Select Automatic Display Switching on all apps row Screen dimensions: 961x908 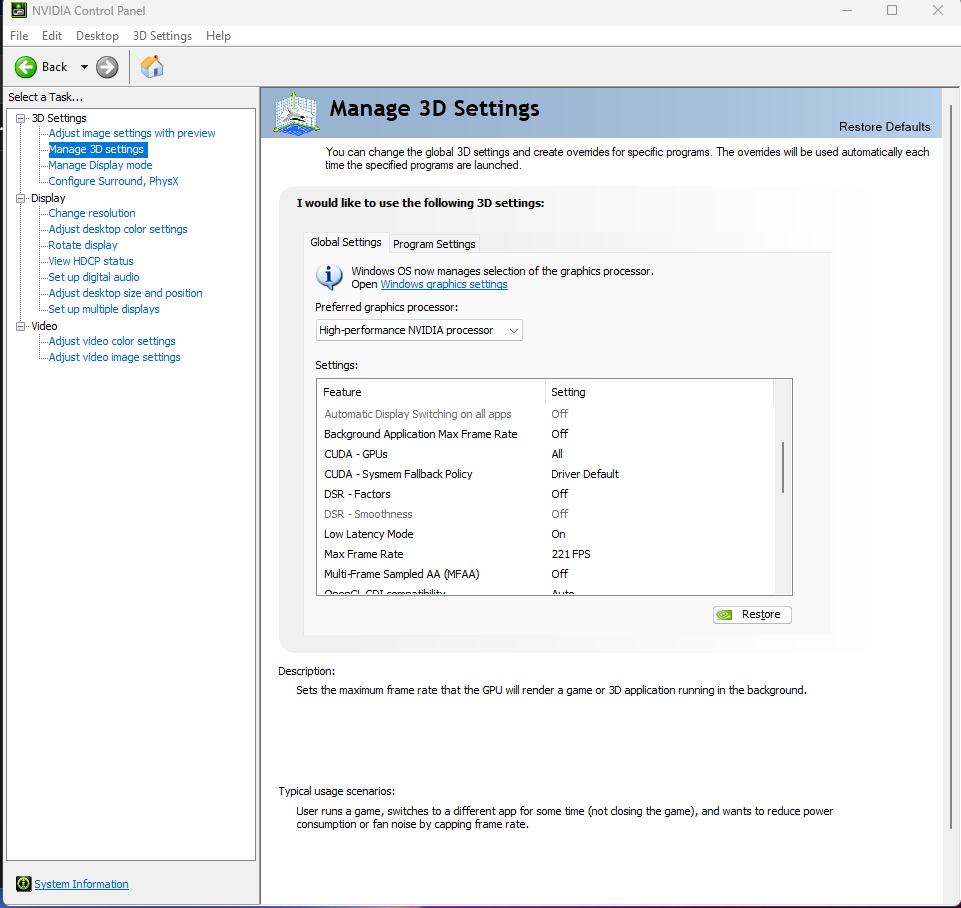pyautogui.click(x=545, y=414)
